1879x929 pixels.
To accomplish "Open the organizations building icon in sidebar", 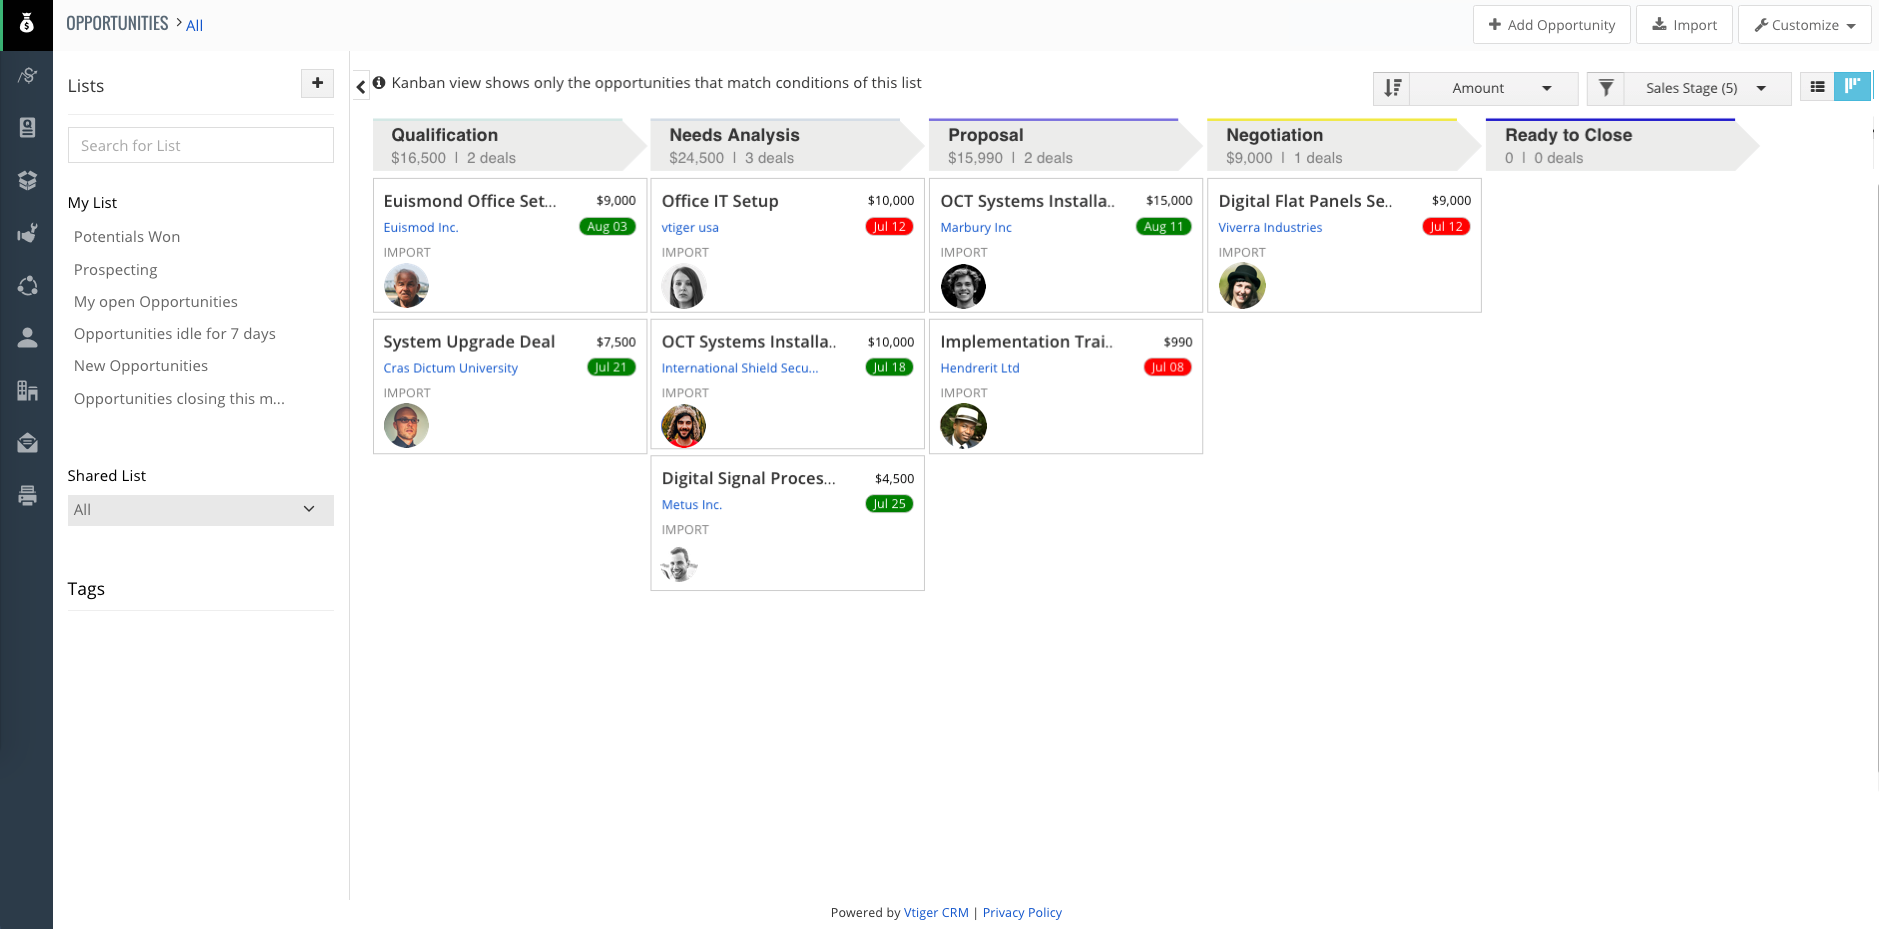I will pos(27,390).
